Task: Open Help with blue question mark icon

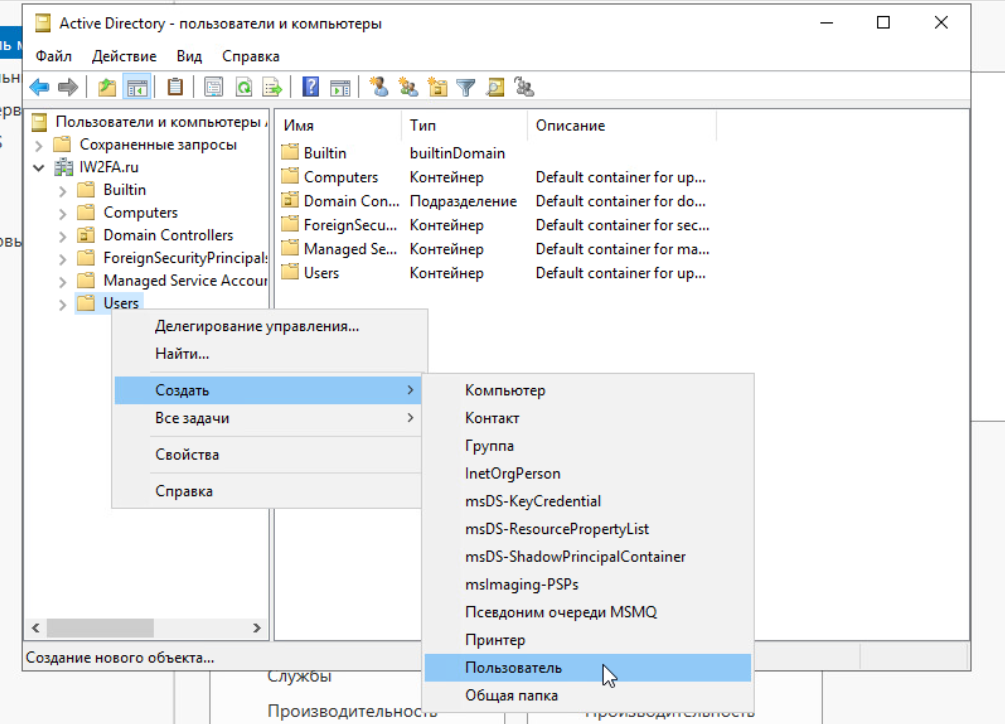Action: (x=311, y=87)
